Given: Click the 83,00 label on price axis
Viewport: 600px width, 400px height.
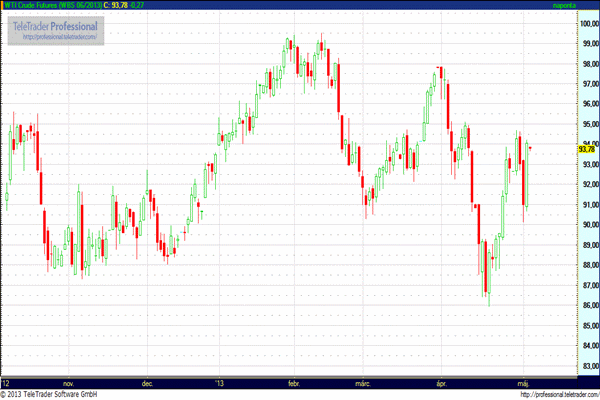Looking at the screenshot, I should [587, 367].
